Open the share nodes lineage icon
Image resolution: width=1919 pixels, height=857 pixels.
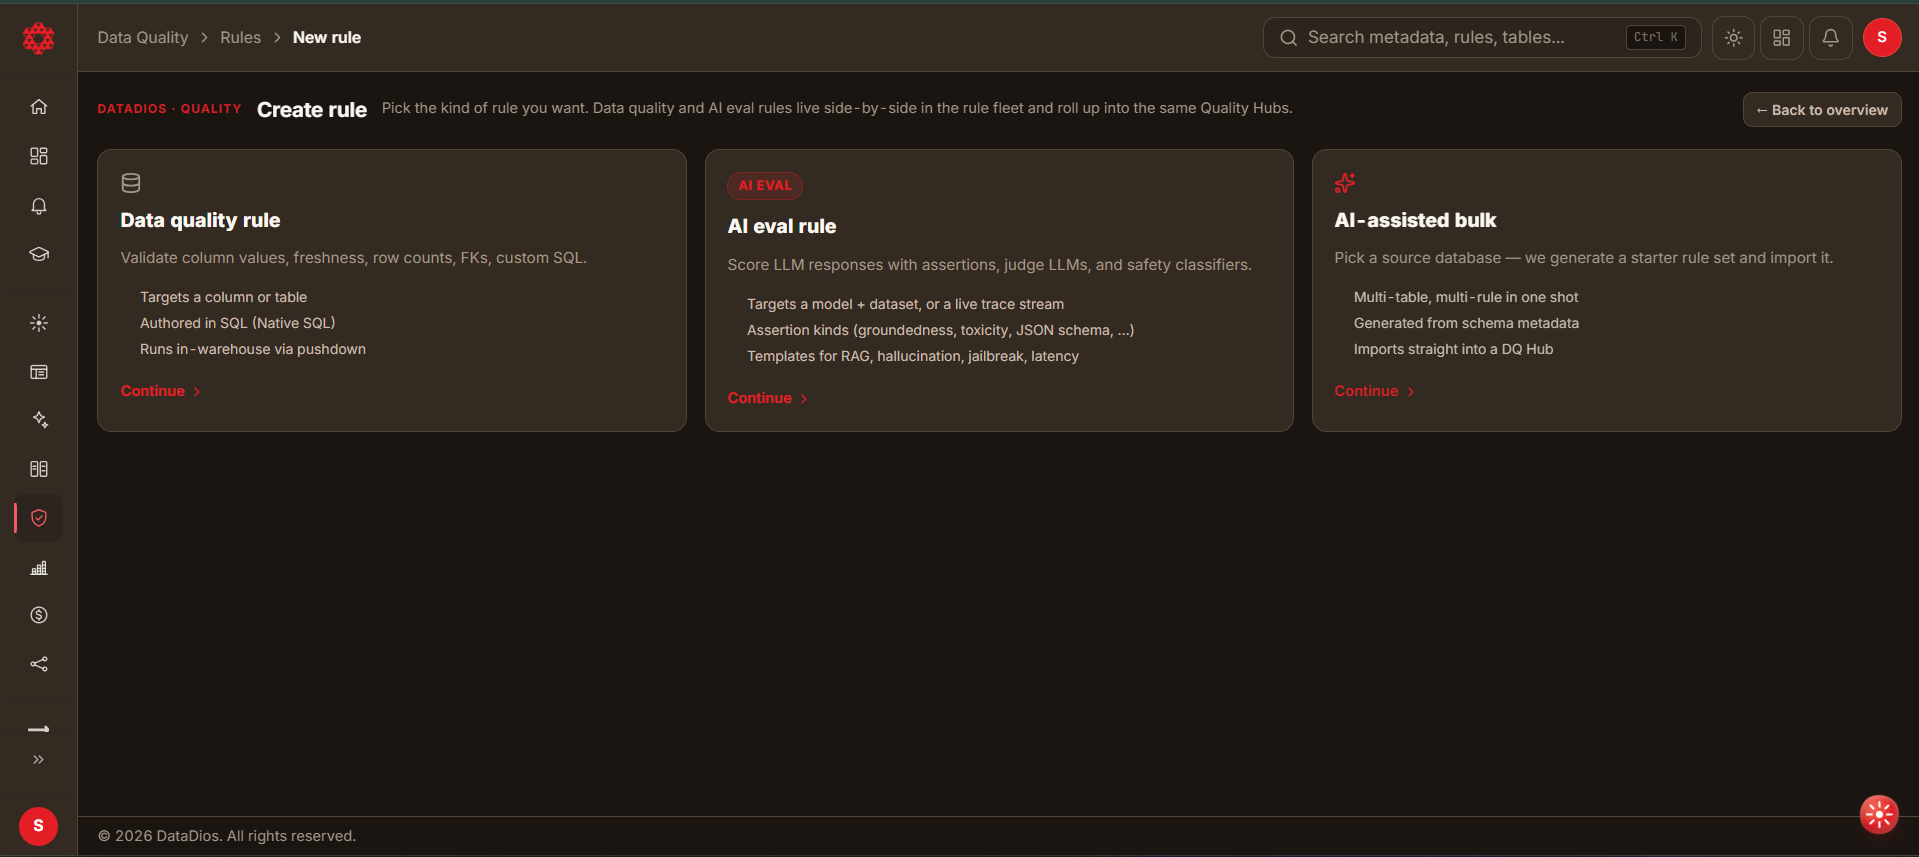click(39, 664)
